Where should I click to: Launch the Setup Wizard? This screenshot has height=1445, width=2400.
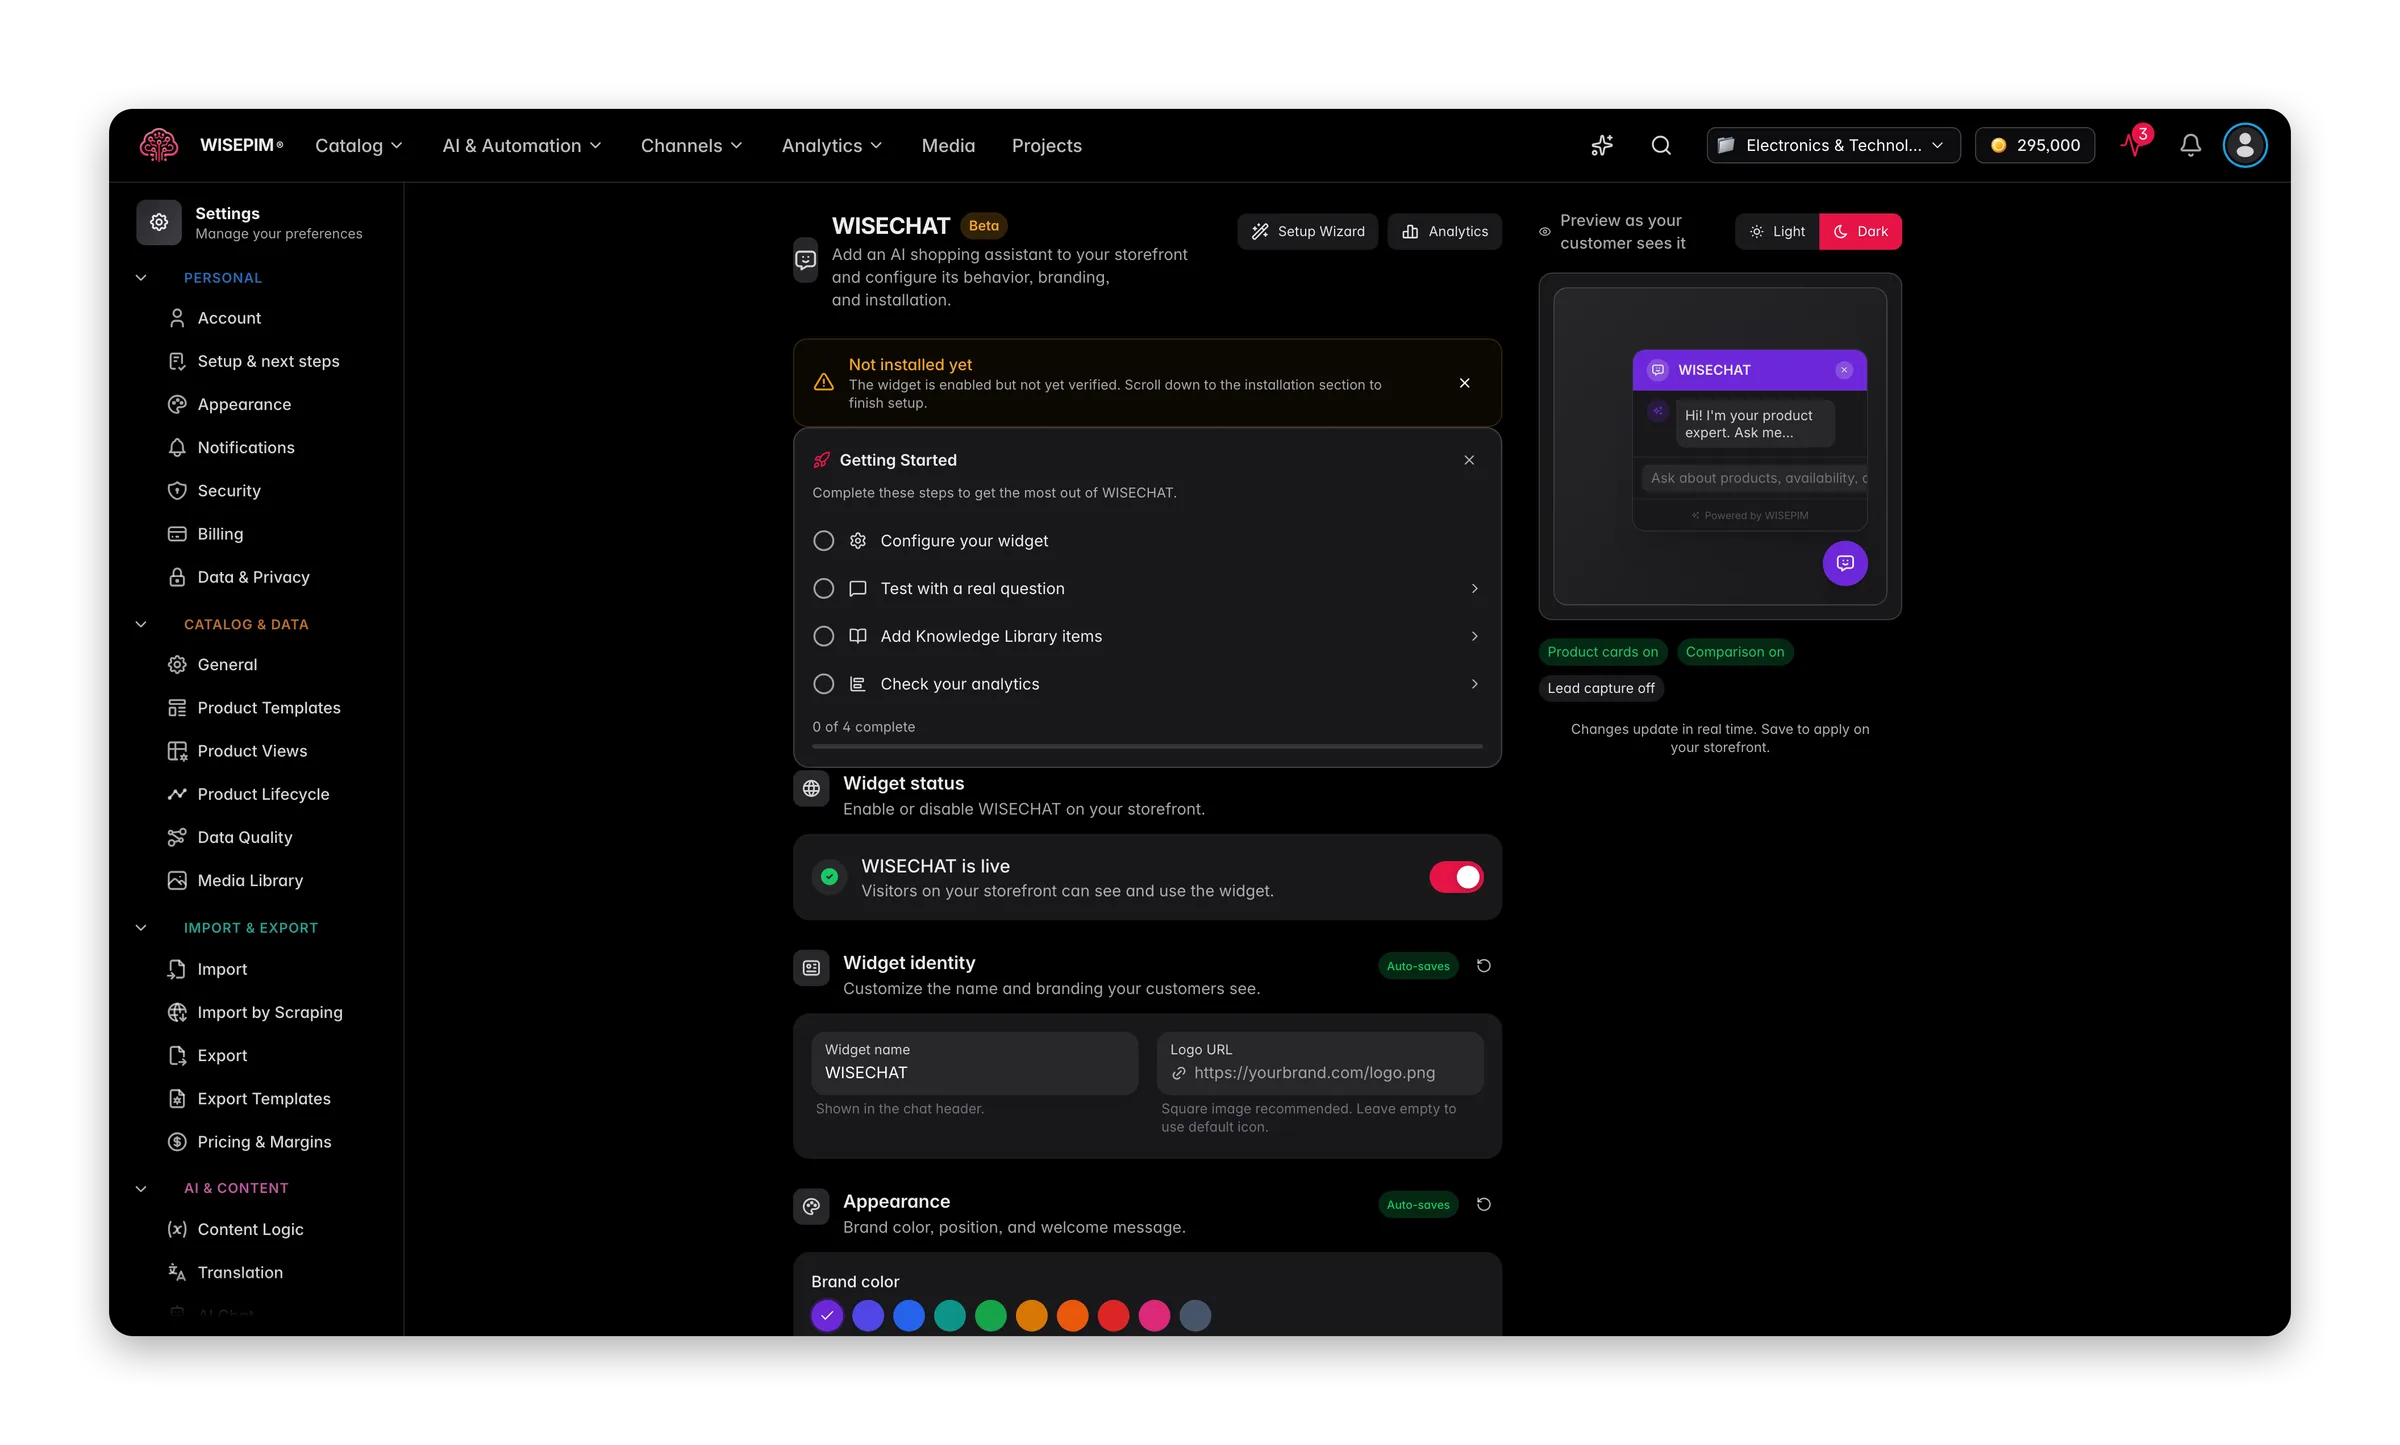tap(1308, 232)
